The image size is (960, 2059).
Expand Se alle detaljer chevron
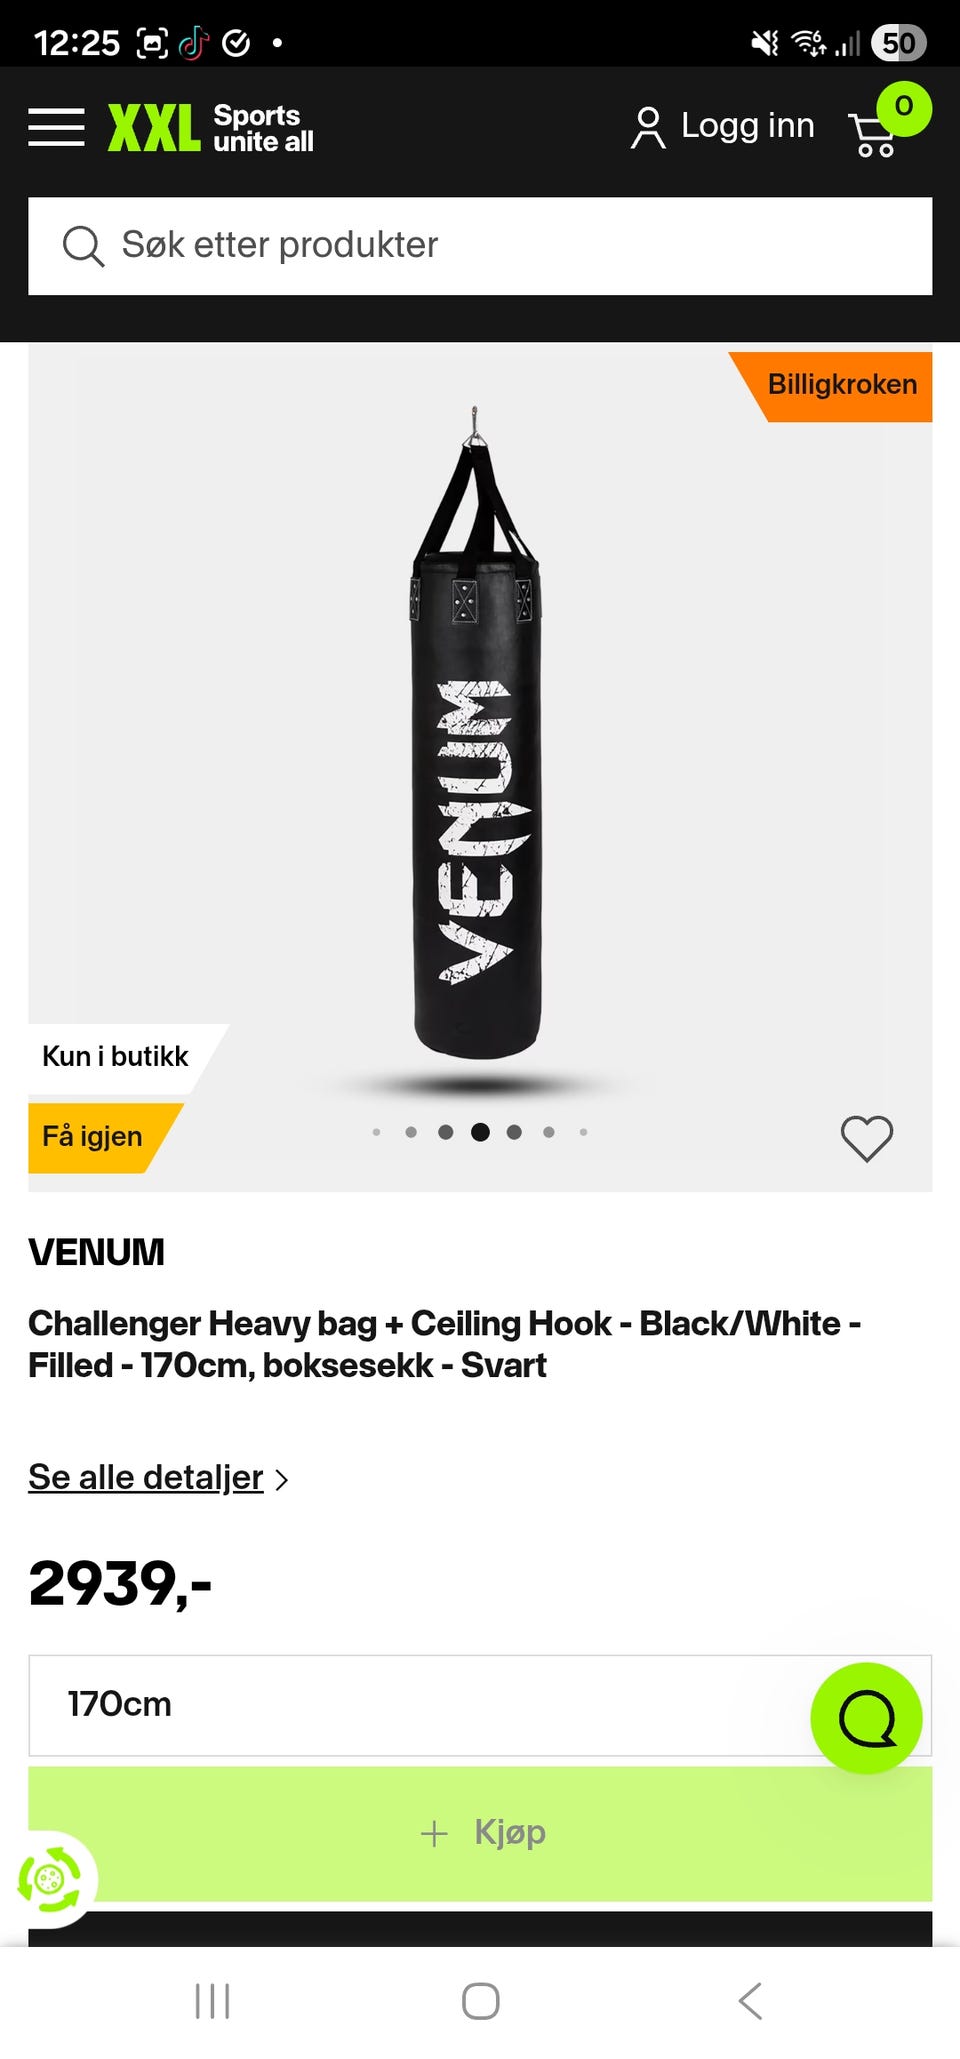click(x=282, y=1479)
